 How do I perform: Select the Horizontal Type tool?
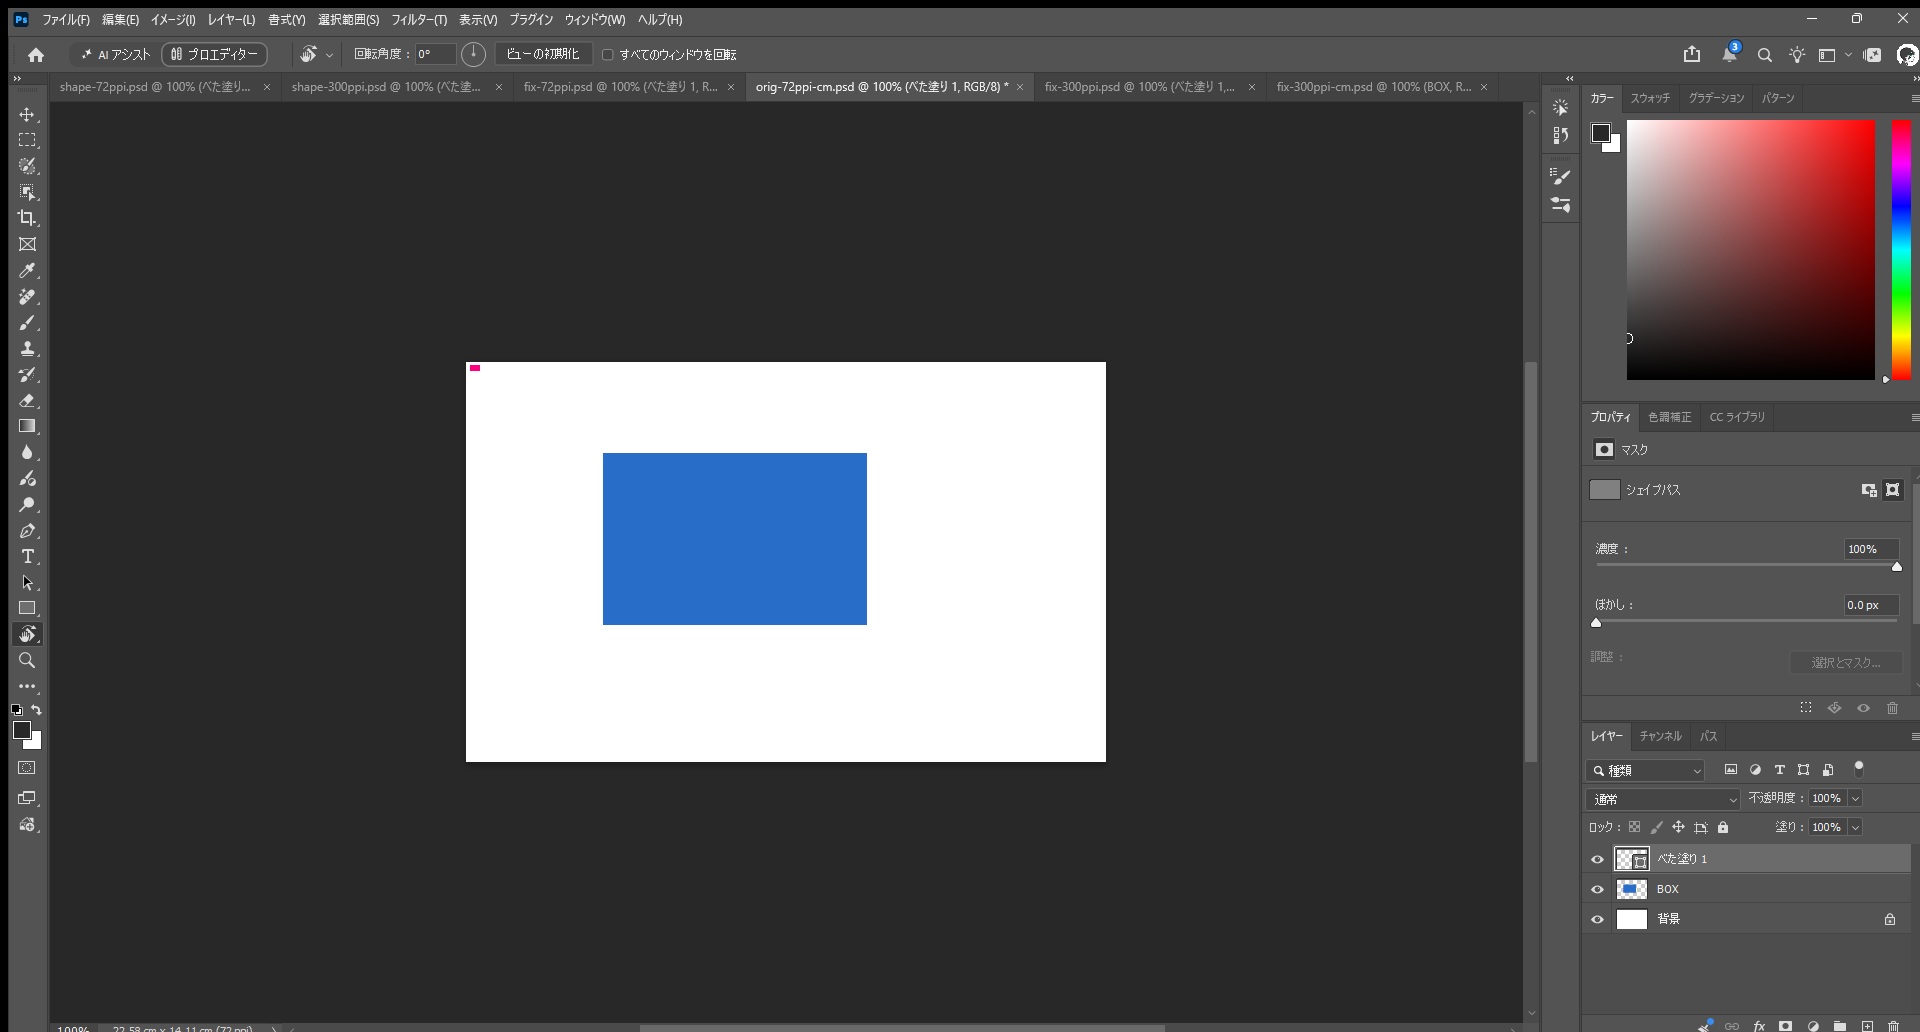(27, 556)
